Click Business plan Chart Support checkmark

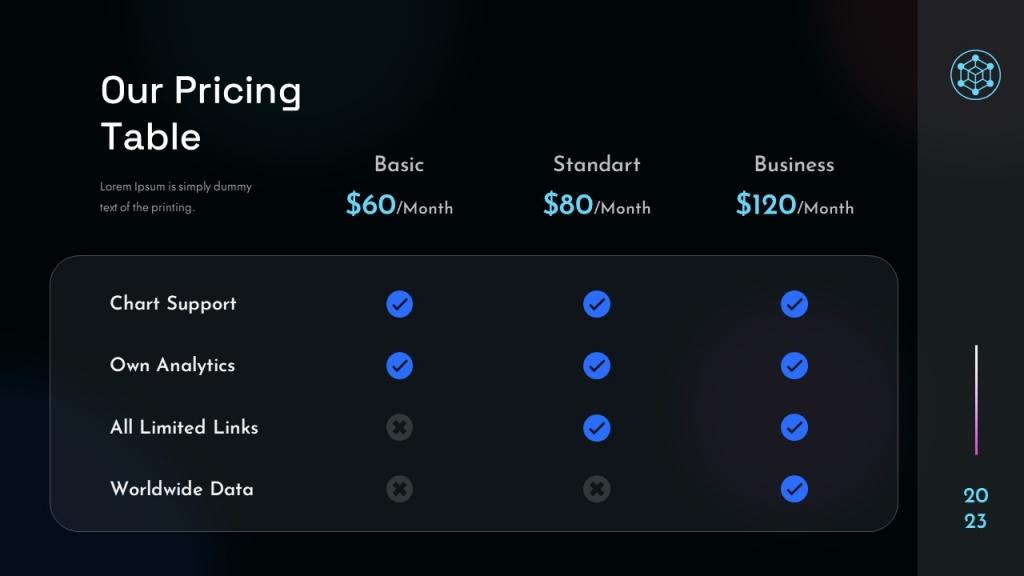tap(794, 304)
